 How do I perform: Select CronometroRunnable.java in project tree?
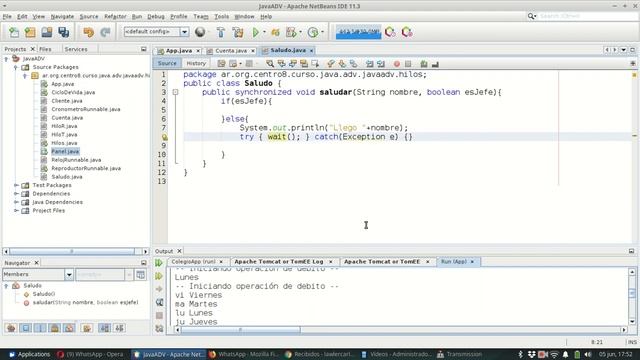[x=86, y=109]
